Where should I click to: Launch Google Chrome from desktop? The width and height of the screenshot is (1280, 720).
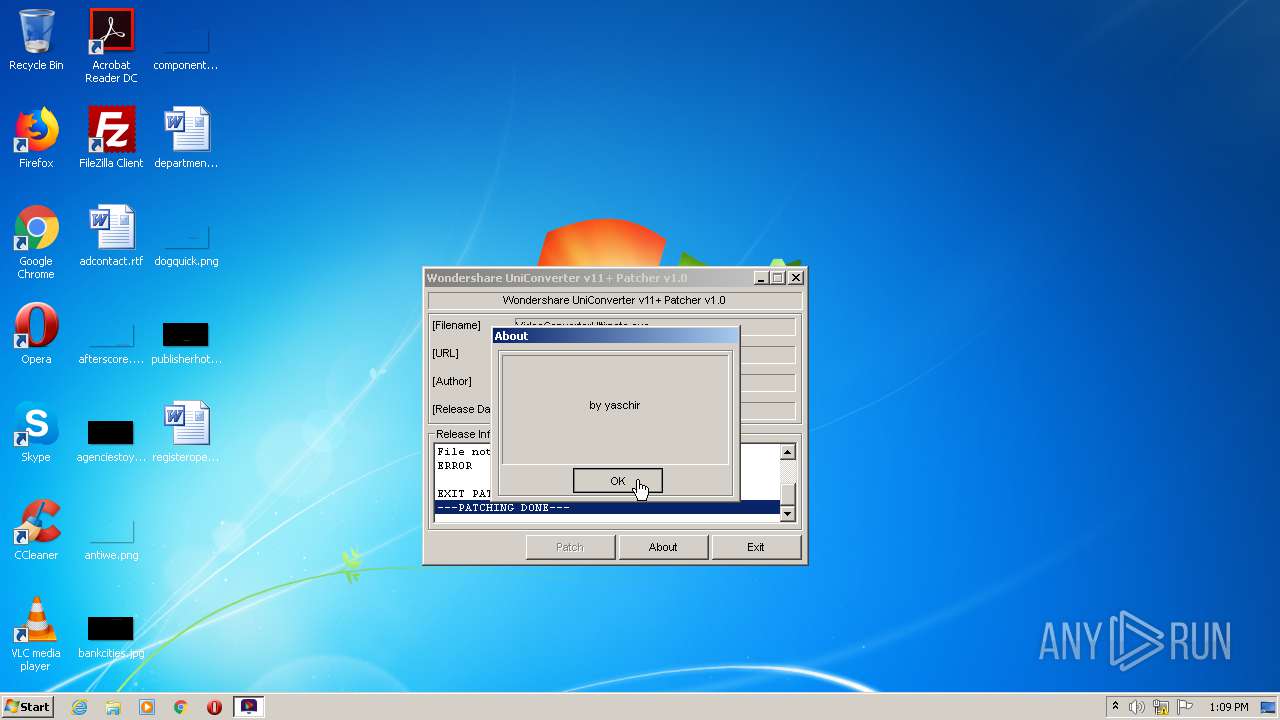pyautogui.click(x=36, y=242)
